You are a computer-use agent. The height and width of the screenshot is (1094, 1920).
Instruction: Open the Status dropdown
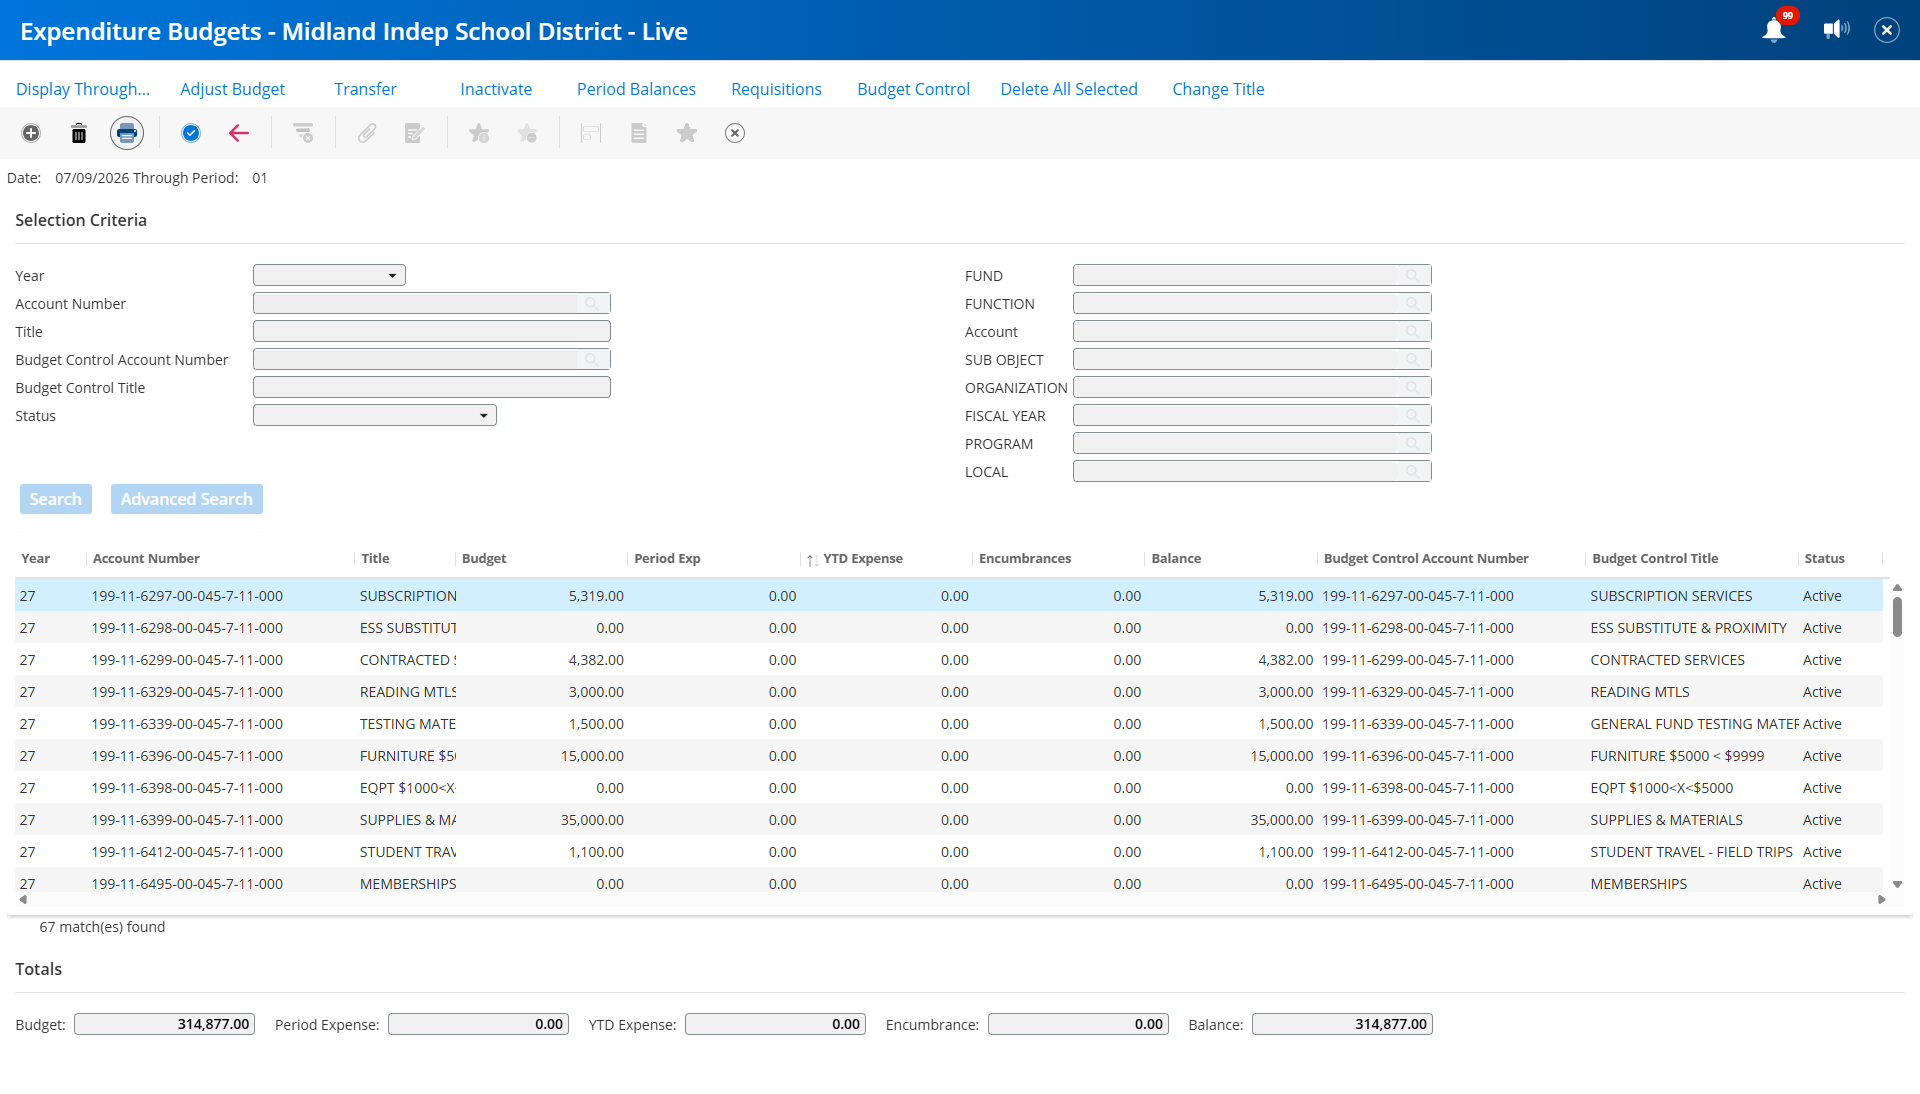click(x=375, y=415)
